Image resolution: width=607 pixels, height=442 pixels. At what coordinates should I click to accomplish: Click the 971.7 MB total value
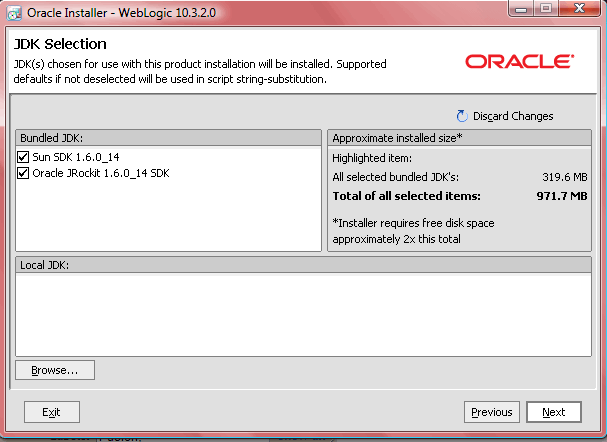point(562,196)
